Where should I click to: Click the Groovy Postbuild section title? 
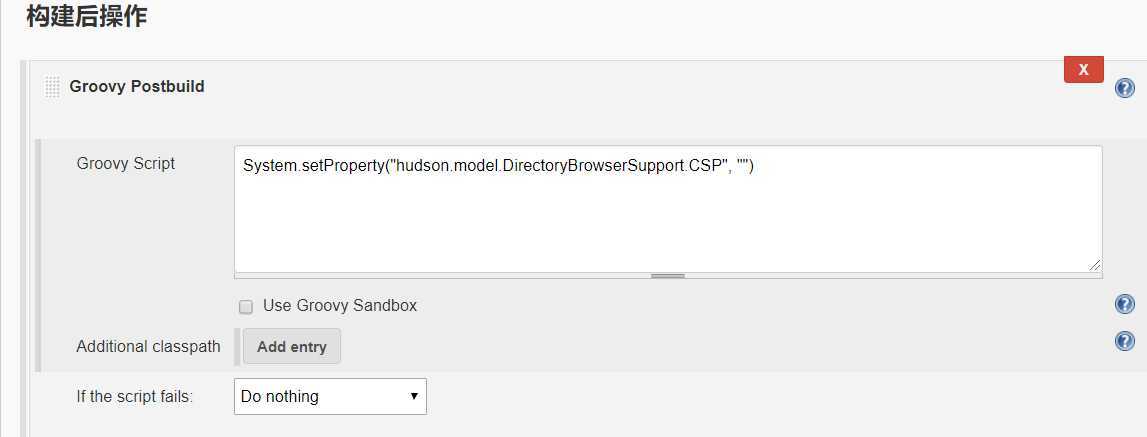coord(137,86)
